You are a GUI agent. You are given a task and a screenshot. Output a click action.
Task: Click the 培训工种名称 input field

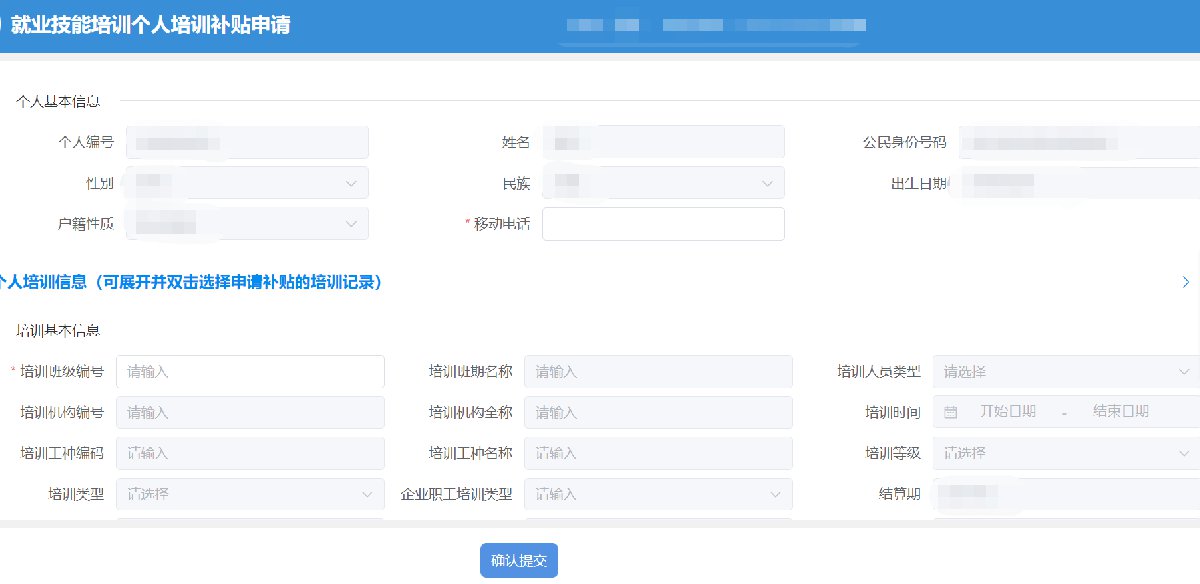[x=658, y=453]
